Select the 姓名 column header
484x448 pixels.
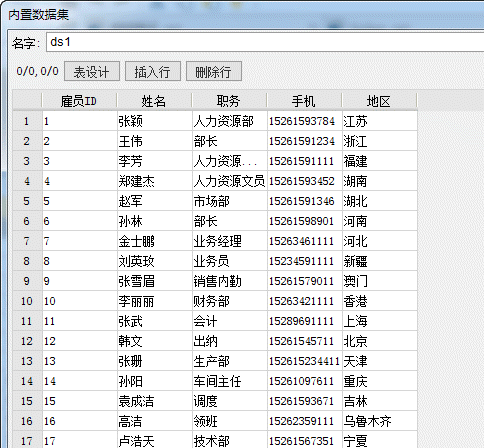[154, 101]
